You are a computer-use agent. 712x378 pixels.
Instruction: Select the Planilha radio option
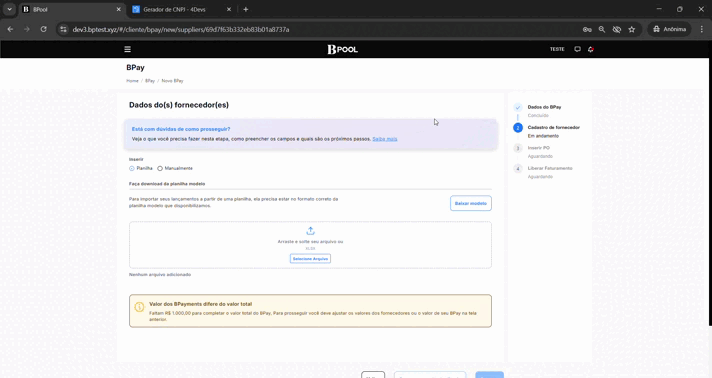tap(132, 168)
